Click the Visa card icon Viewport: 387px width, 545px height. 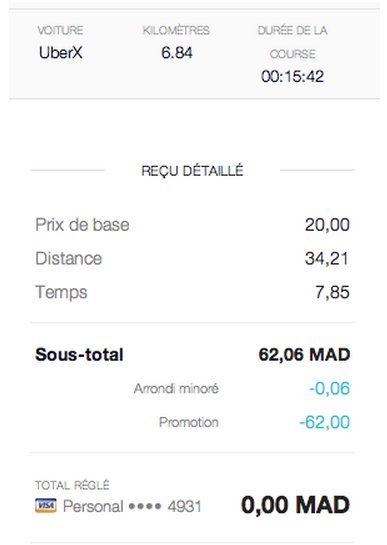(46, 505)
